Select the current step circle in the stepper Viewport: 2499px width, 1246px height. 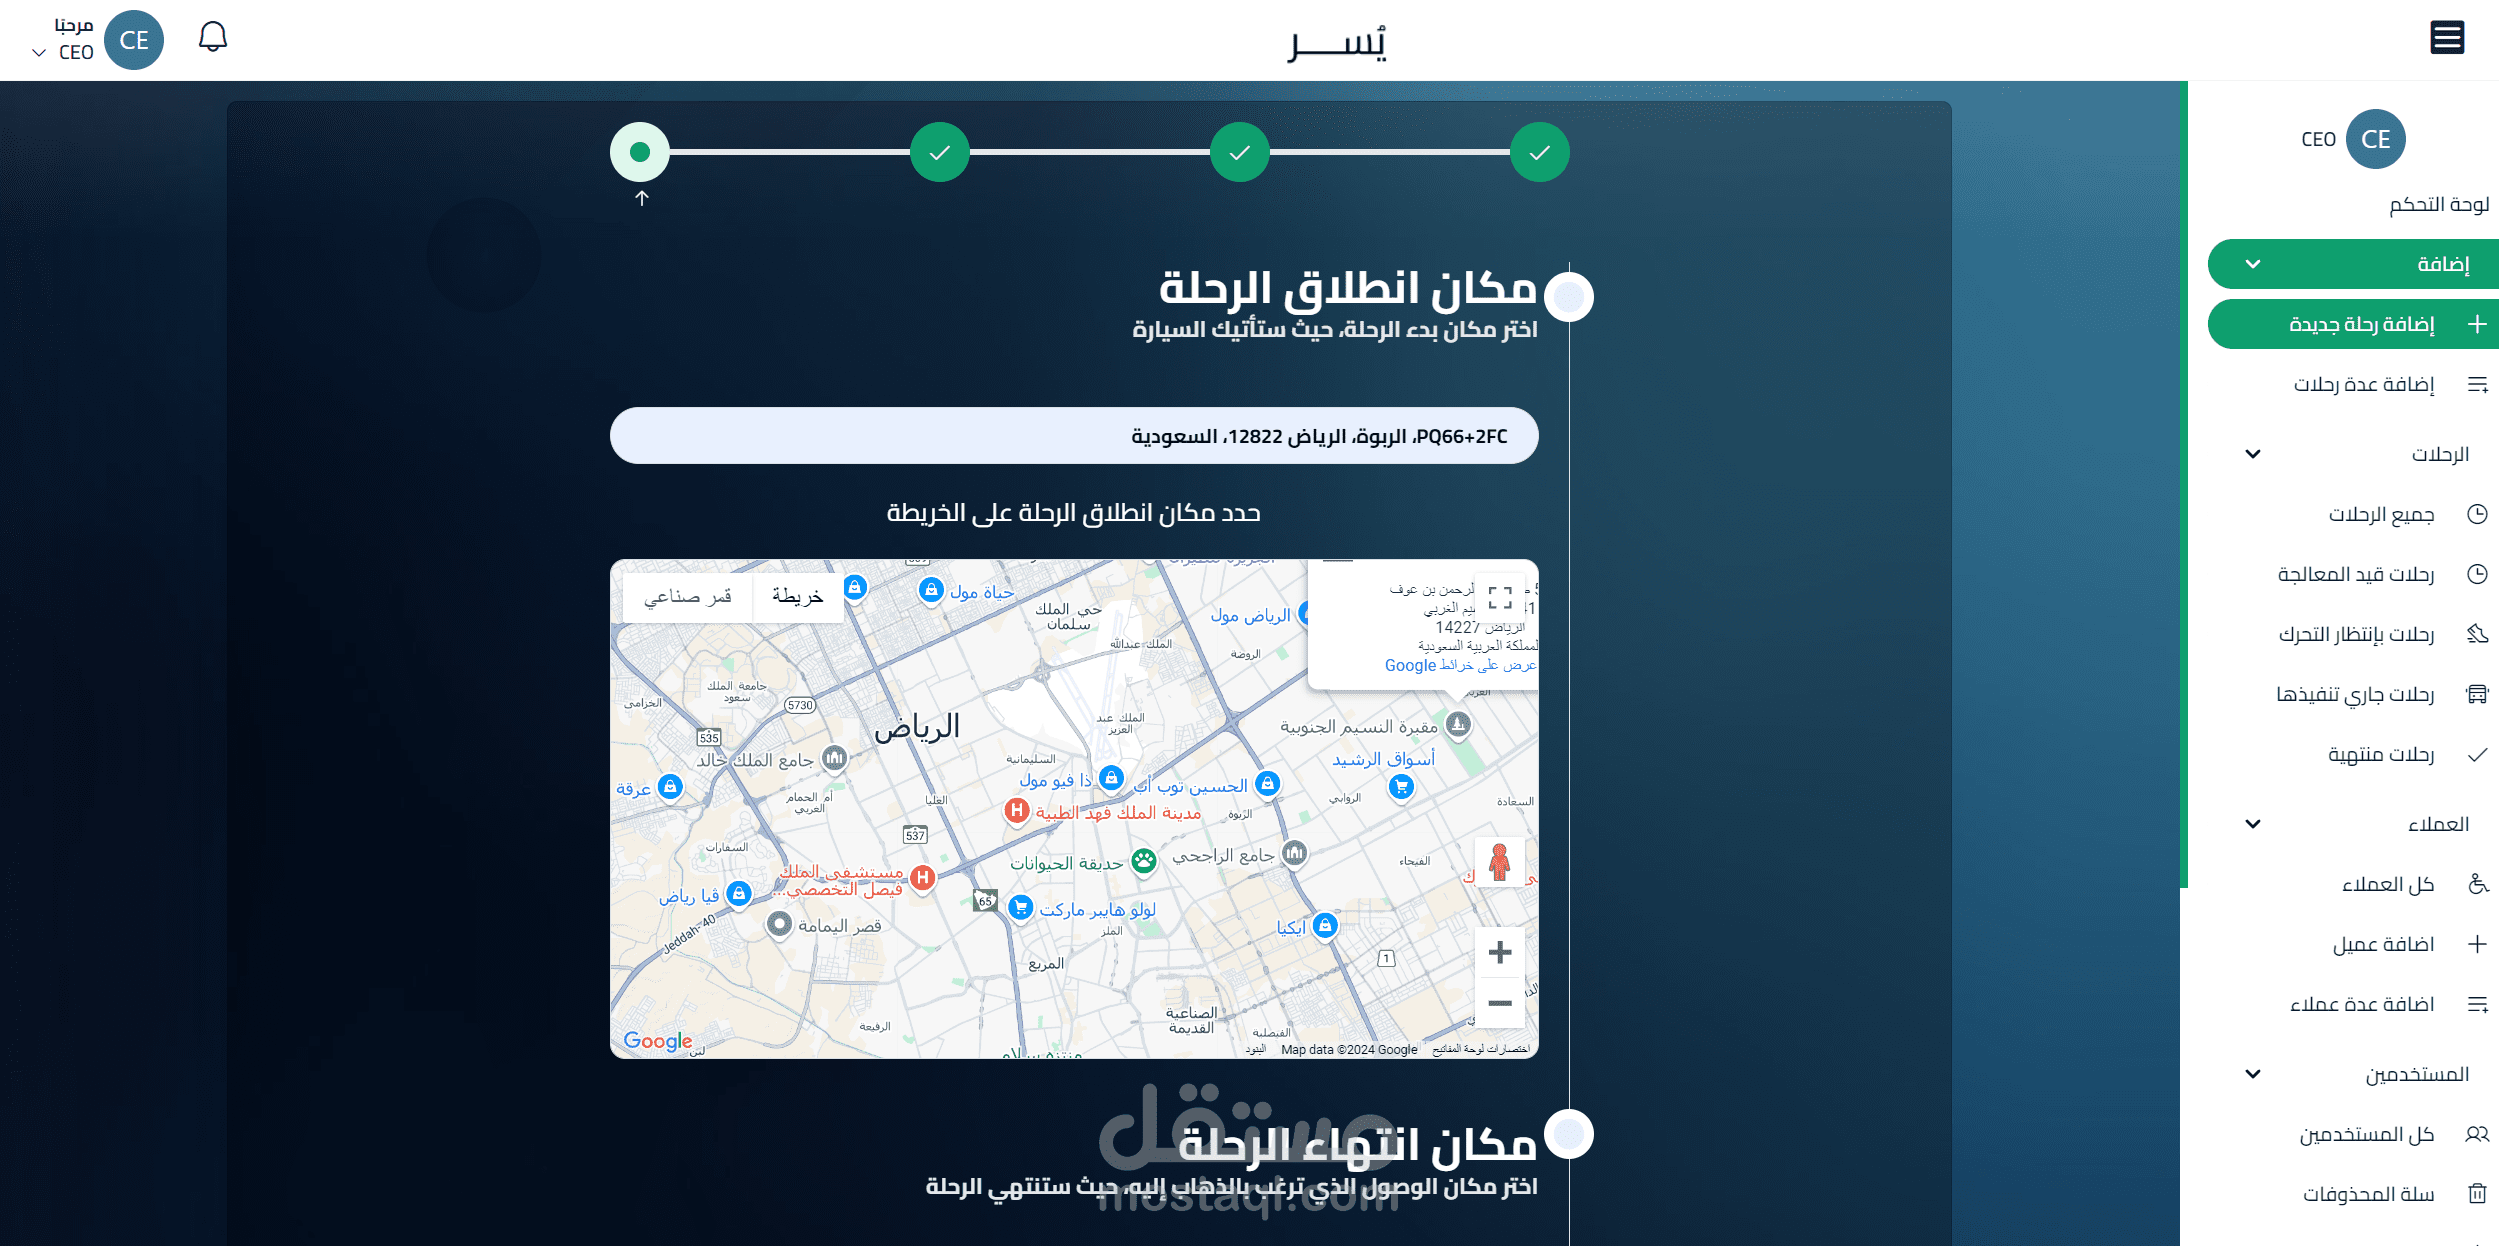(x=640, y=152)
